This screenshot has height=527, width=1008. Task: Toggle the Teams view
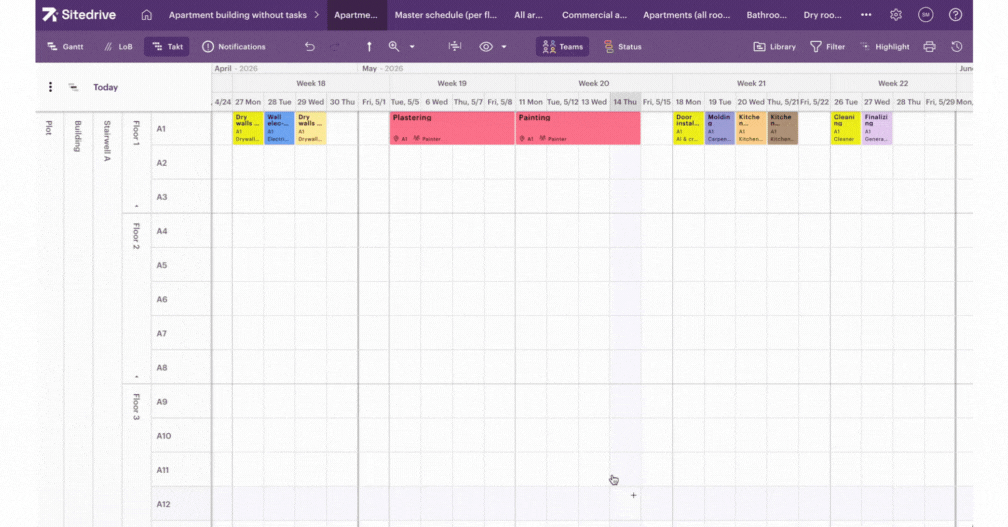pos(562,47)
